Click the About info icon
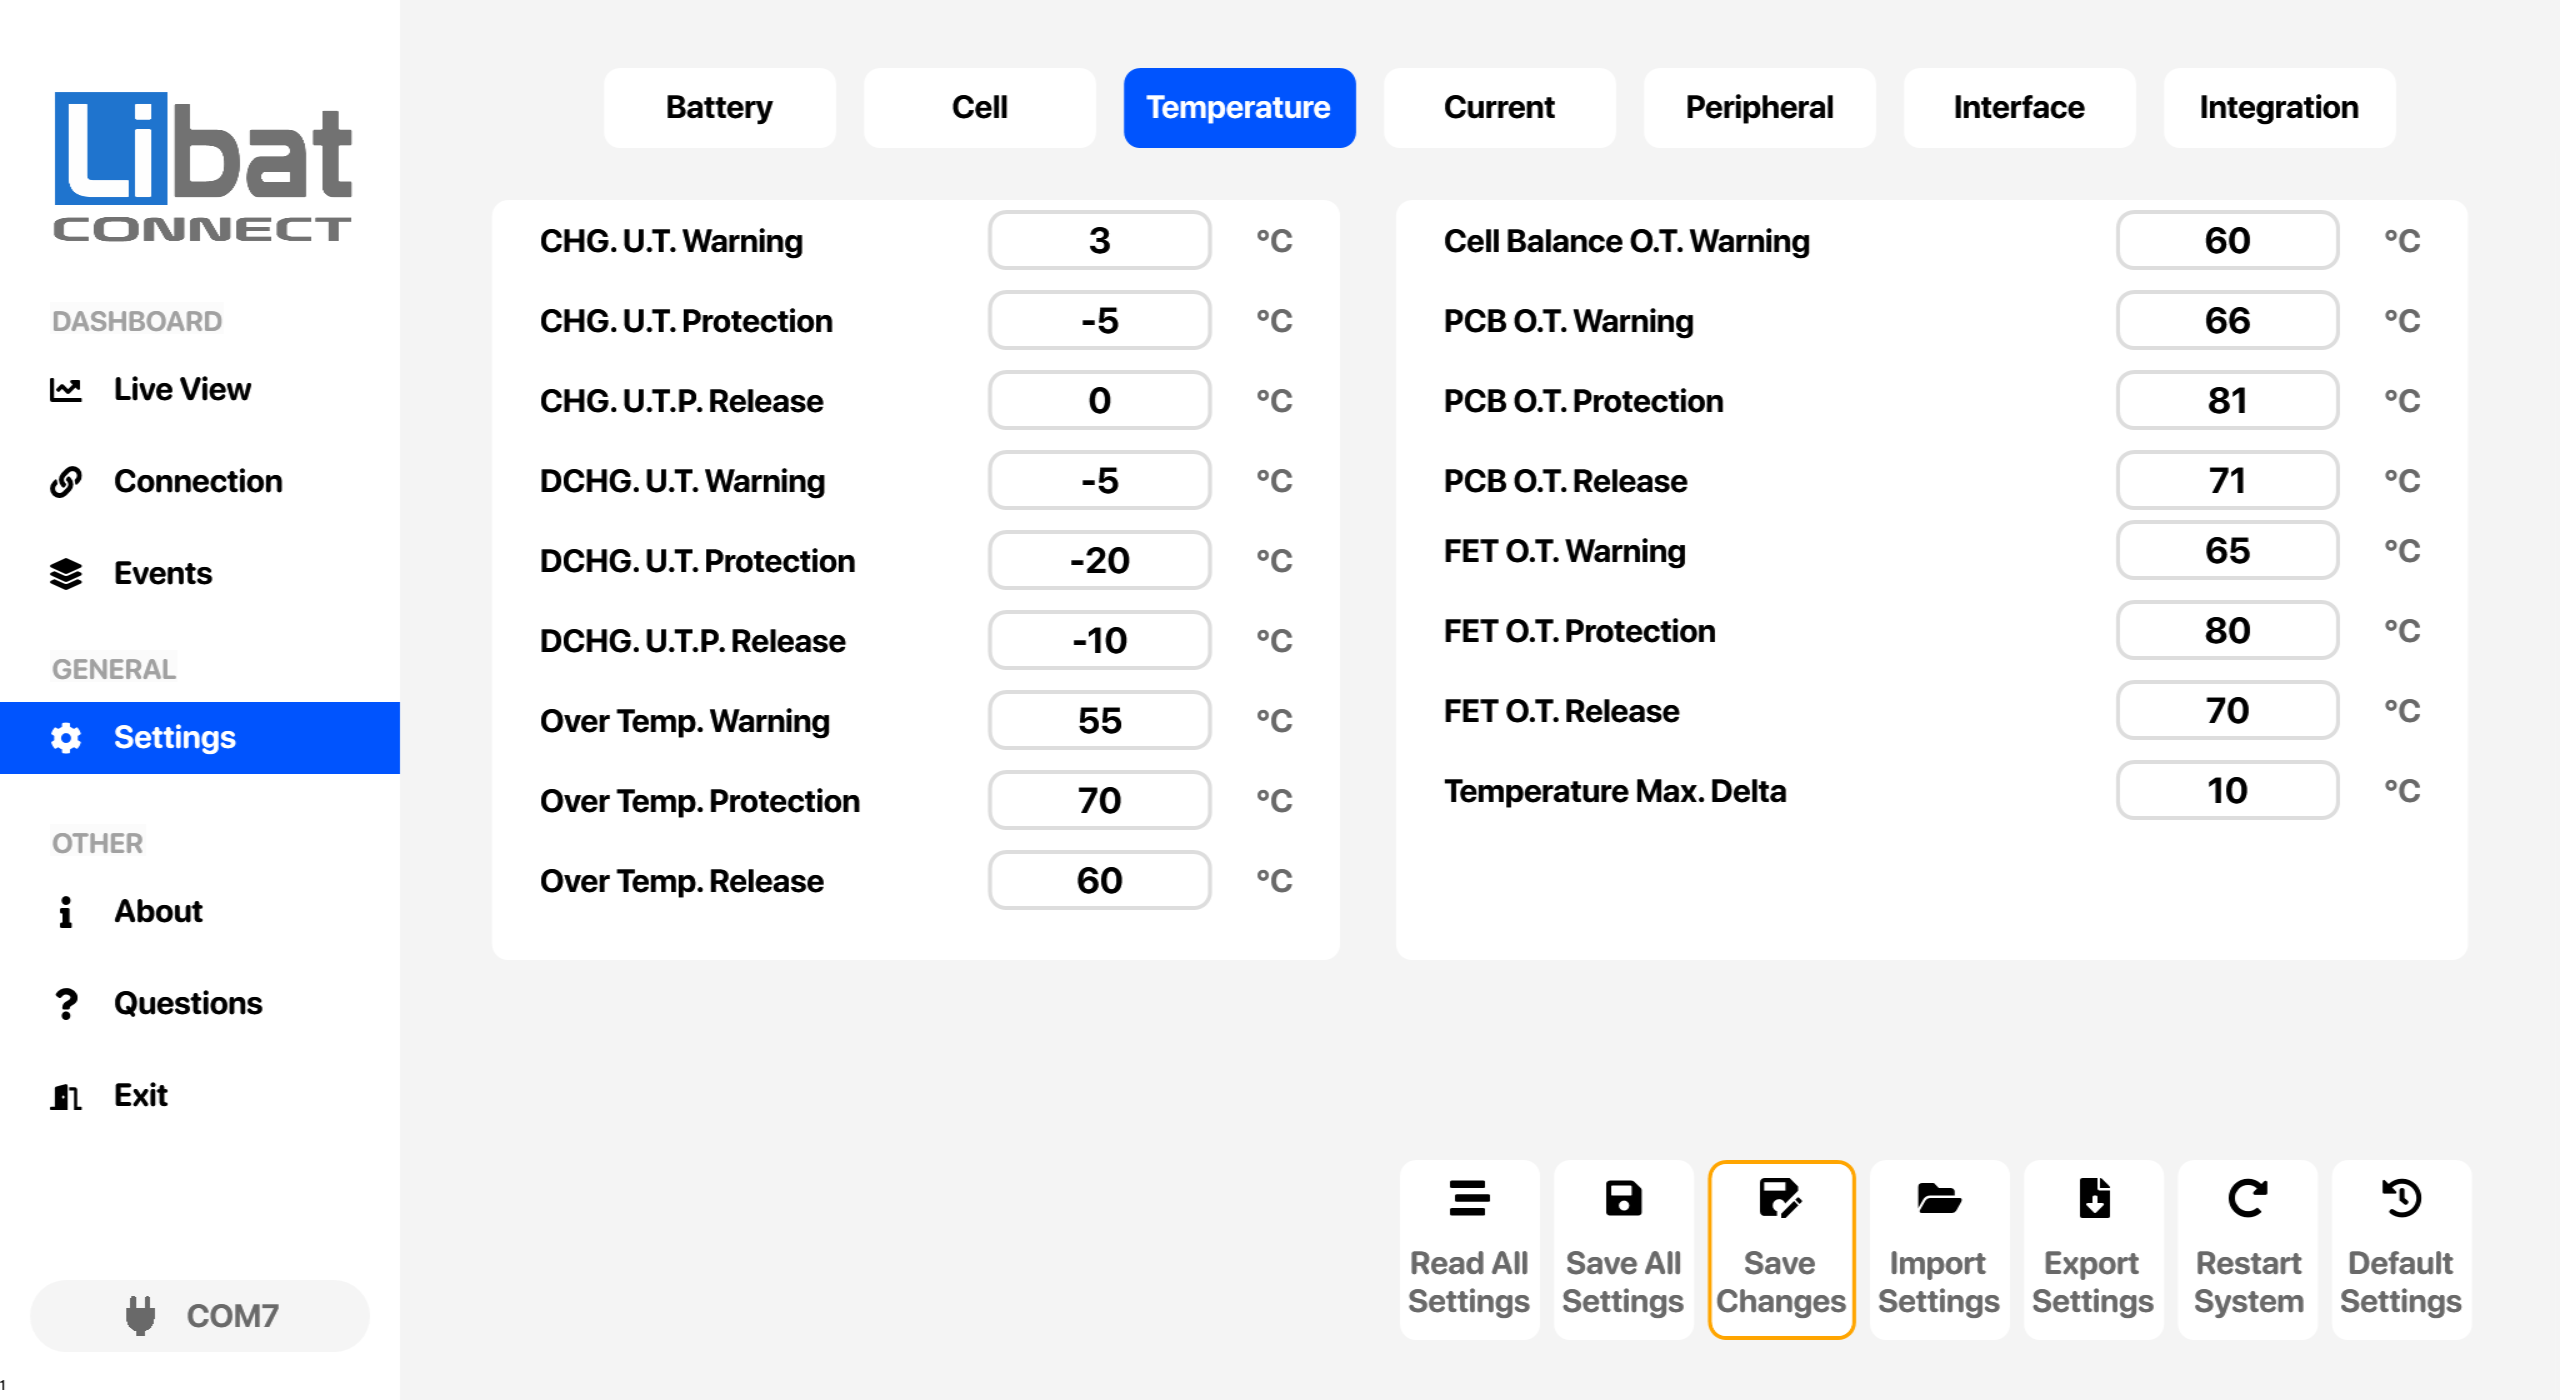The image size is (2560, 1400). [66, 911]
